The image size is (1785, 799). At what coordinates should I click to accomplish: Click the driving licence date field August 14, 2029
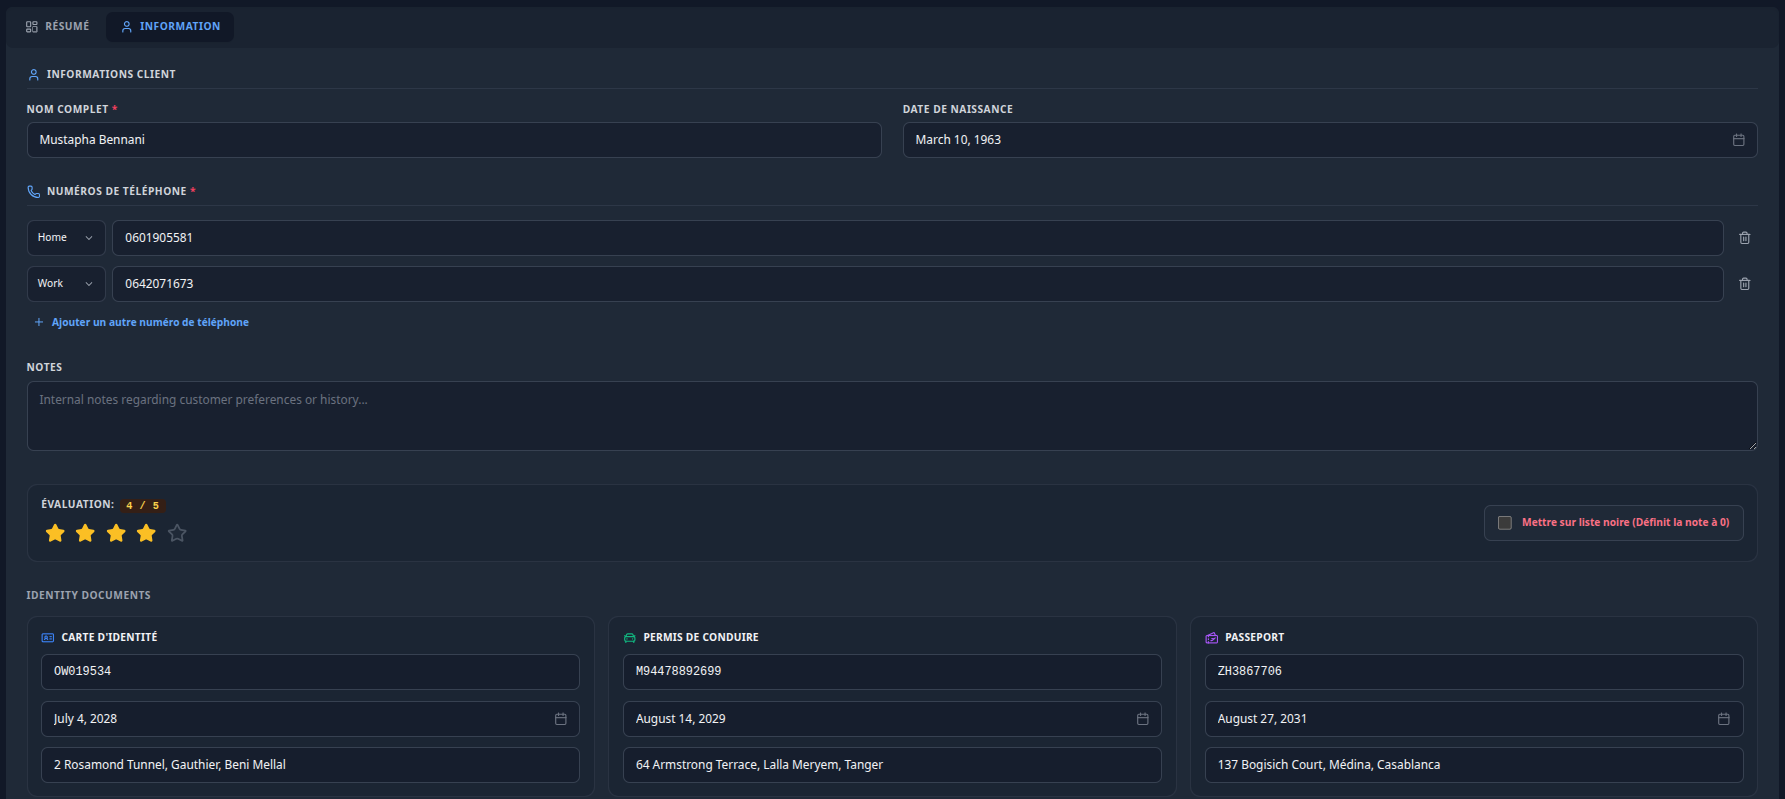(892, 719)
